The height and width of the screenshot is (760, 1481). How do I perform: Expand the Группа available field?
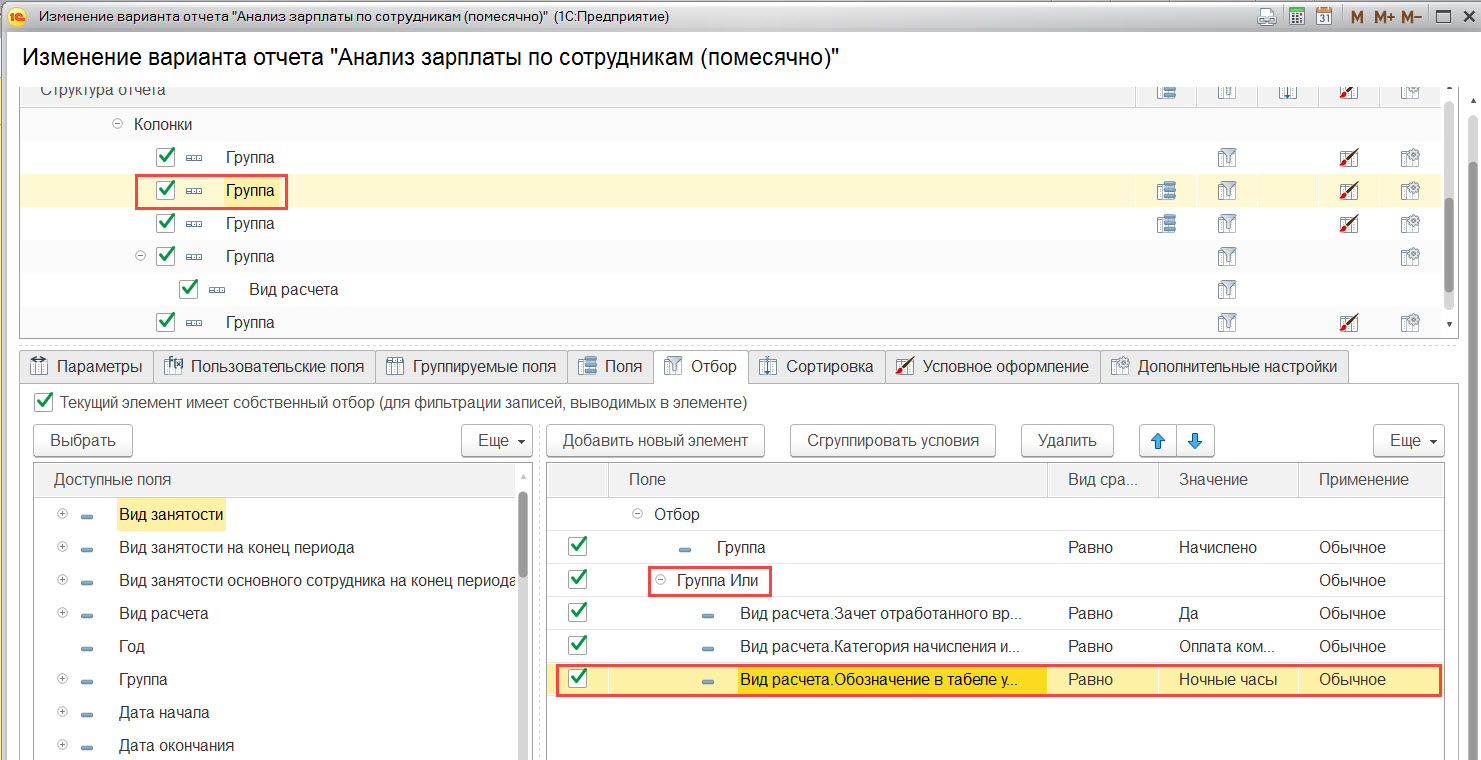(62, 679)
